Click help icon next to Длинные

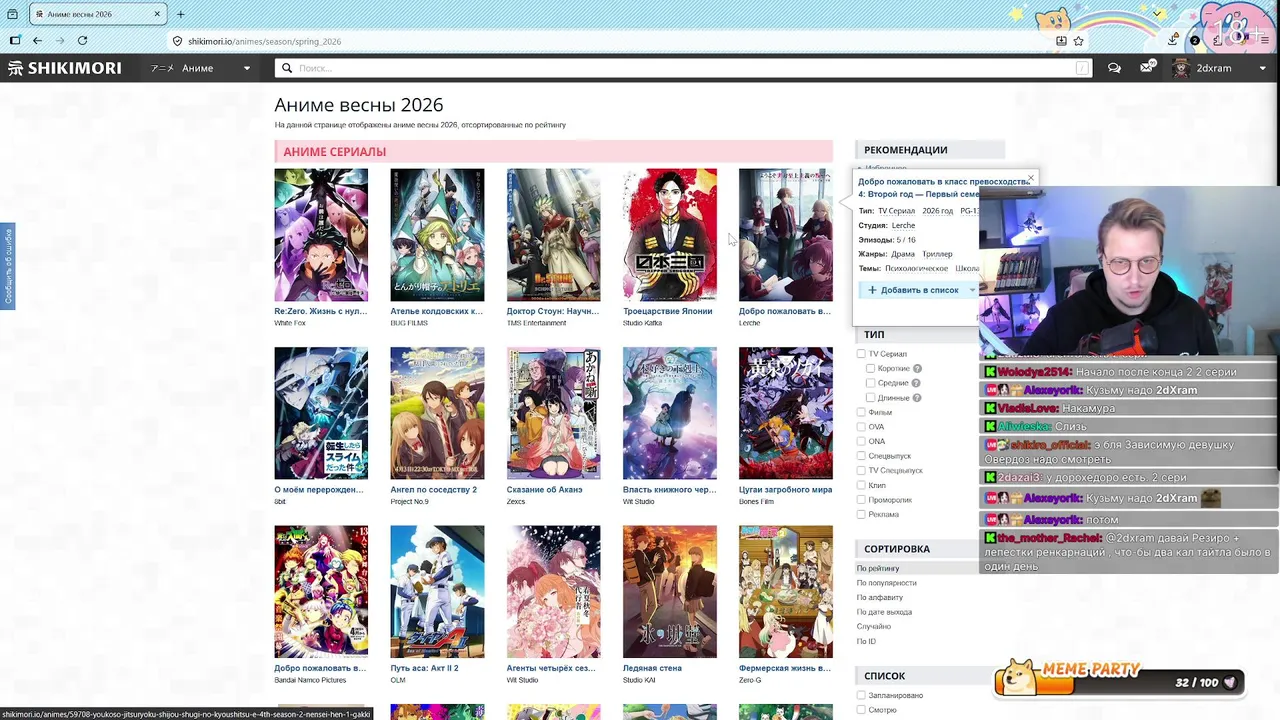coord(917,398)
